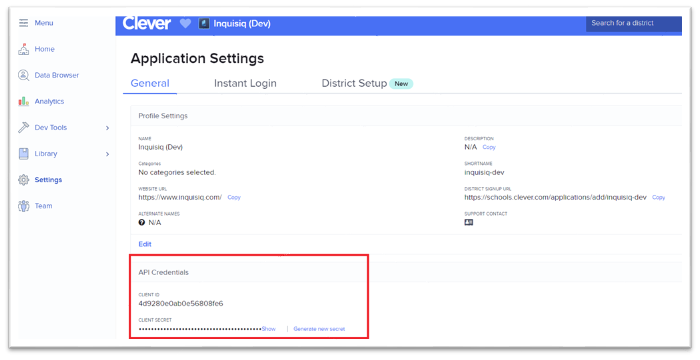Click the Profile Settings heading
The height and width of the screenshot is (360, 700).
pos(163,116)
